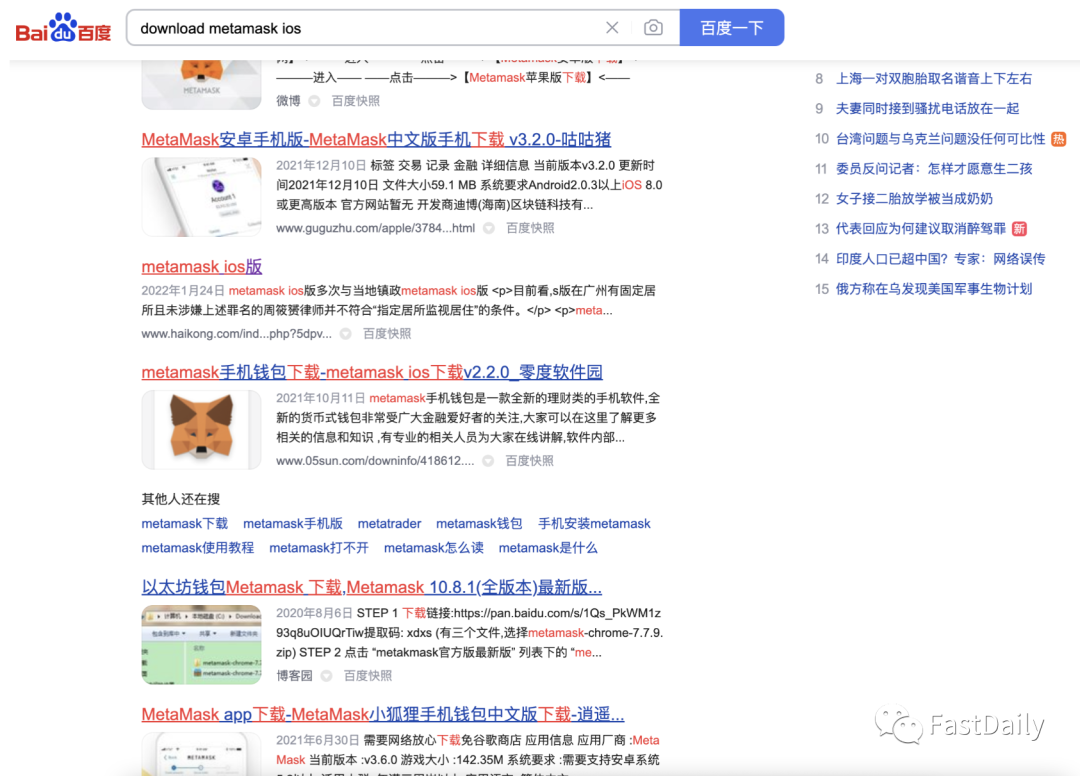Viewport: 1080px width, 776px height.
Task: Click shield icon beside 博客园 source
Action: [x=326, y=675]
